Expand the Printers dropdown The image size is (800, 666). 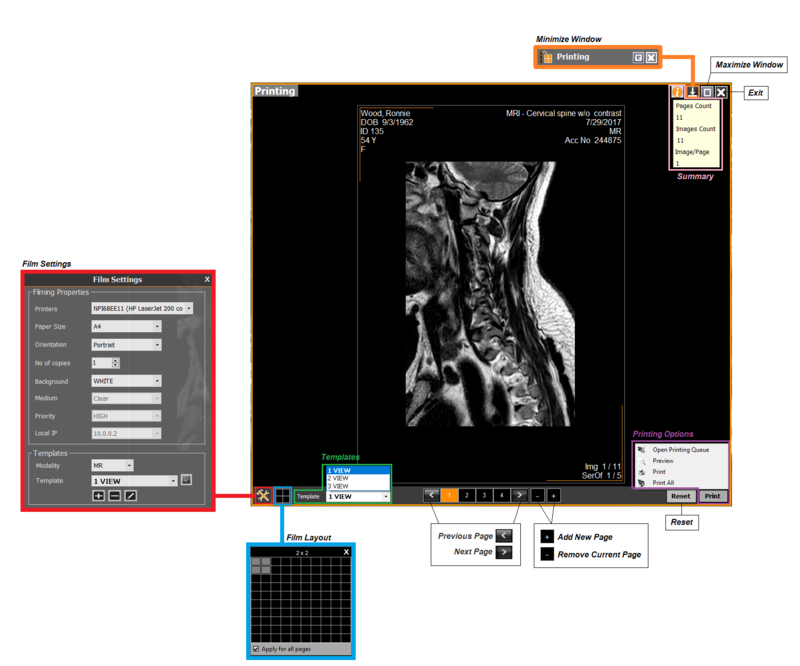pyautogui.click(x=188, y=309)
